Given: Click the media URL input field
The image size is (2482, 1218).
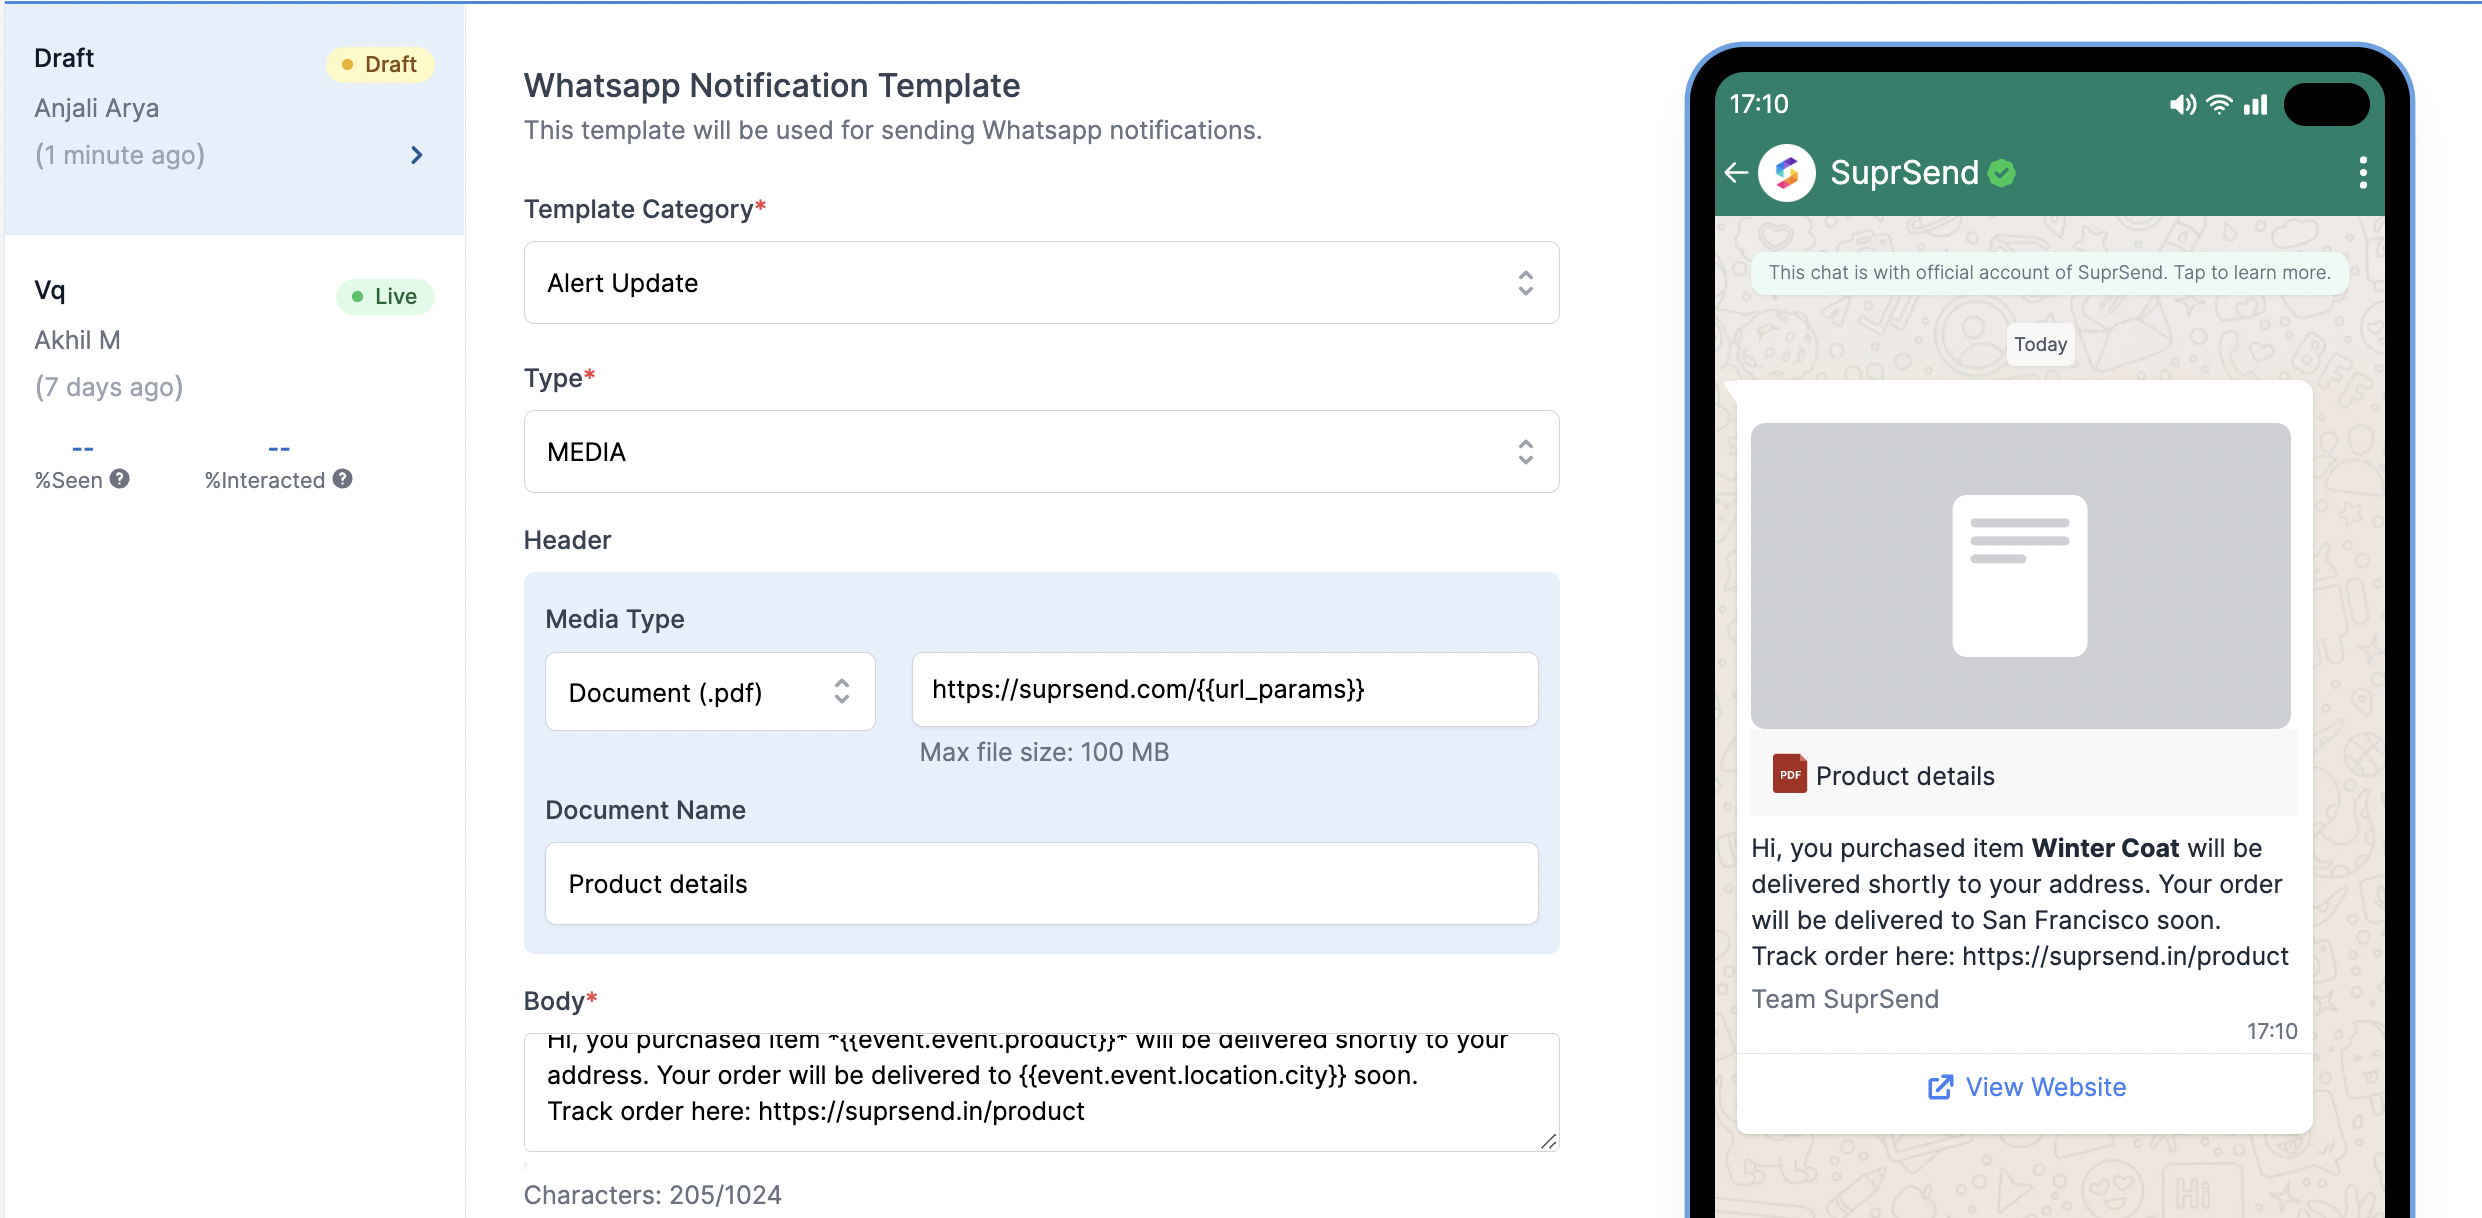Looking at the screenshot, I should click(x=1225, y=689).
